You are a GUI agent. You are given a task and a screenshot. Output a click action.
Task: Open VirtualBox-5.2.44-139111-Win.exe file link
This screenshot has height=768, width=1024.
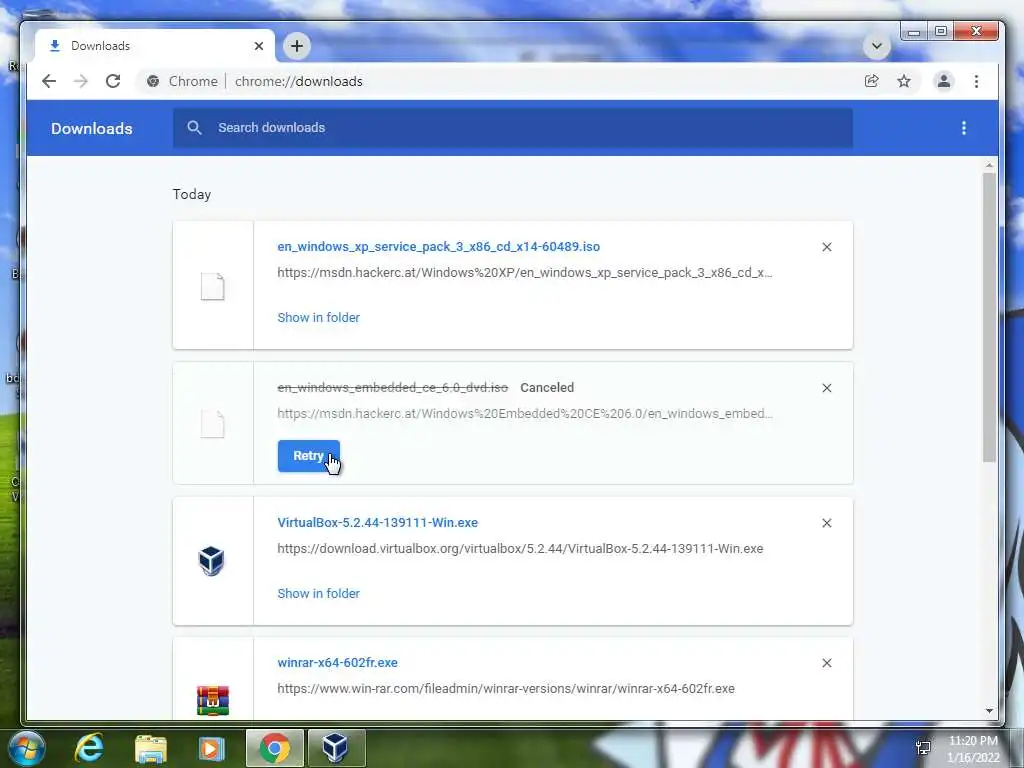(x=377, y=522)
